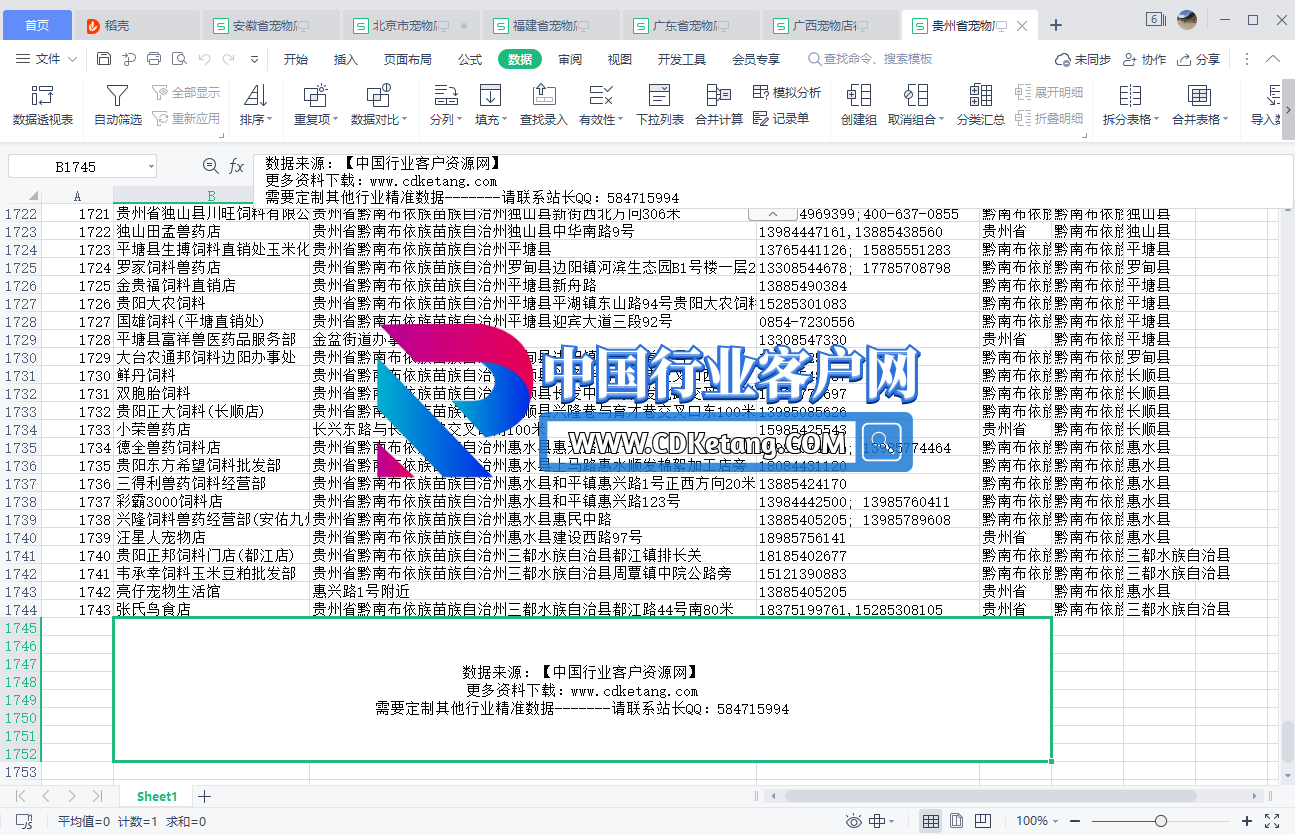Screen dimensions: 1295x835
Task: Open a new document tab with plus
Action: (x=1056, y=25)
